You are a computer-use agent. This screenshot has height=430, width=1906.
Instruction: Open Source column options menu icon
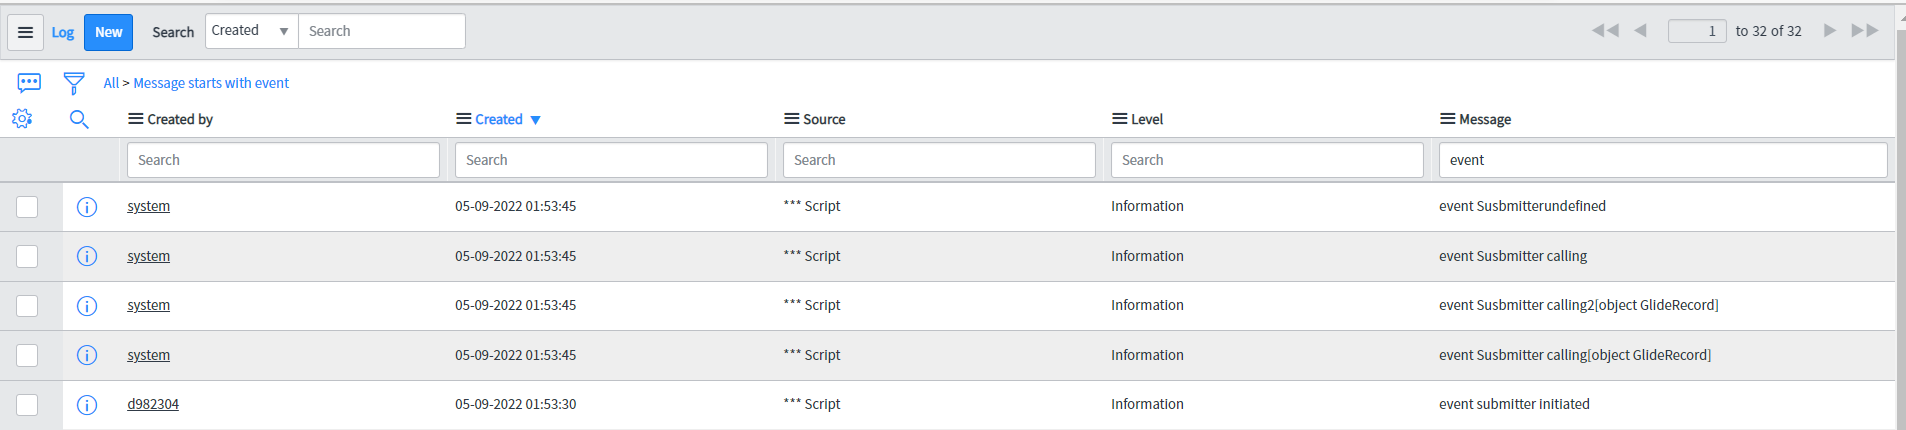(x=791, y=119)
